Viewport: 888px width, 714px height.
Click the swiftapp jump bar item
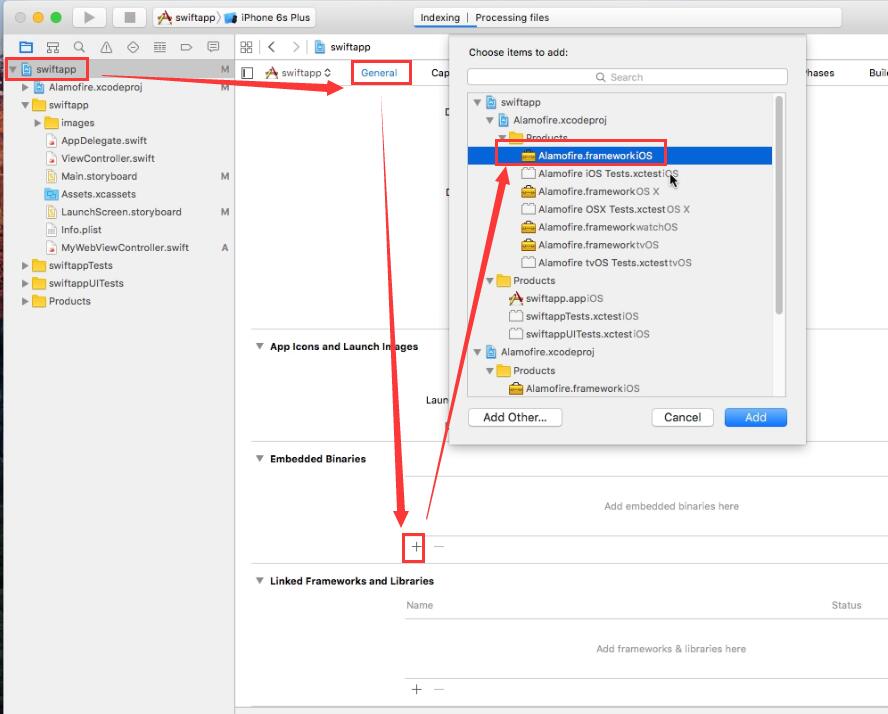click(x=343, y=47)
